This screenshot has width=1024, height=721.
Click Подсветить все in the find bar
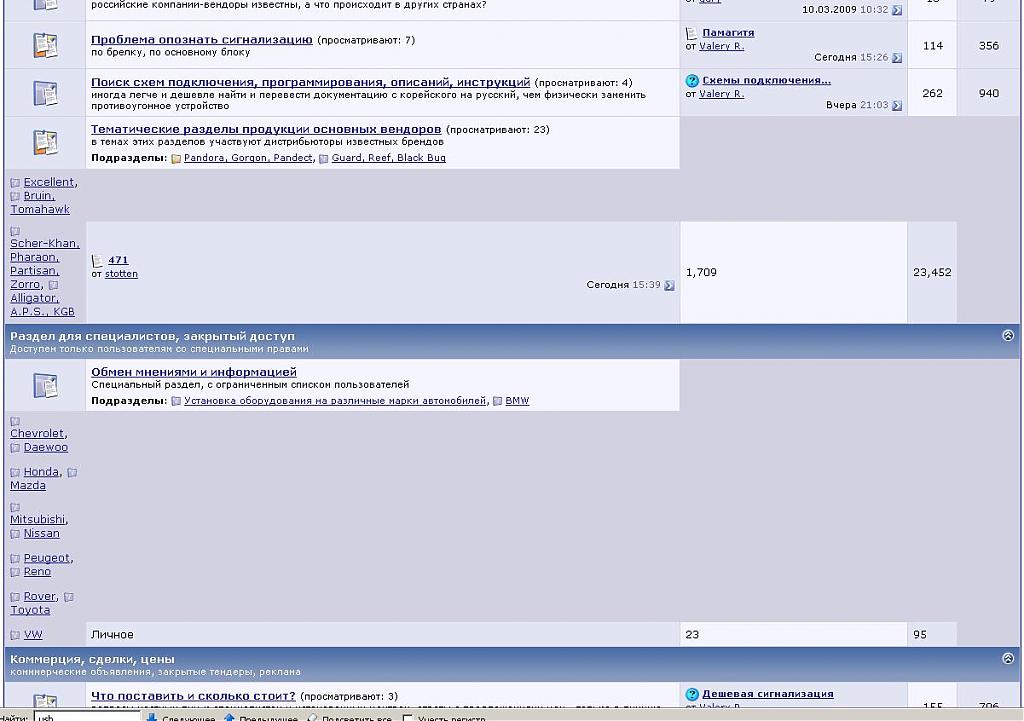click(349, 718)
